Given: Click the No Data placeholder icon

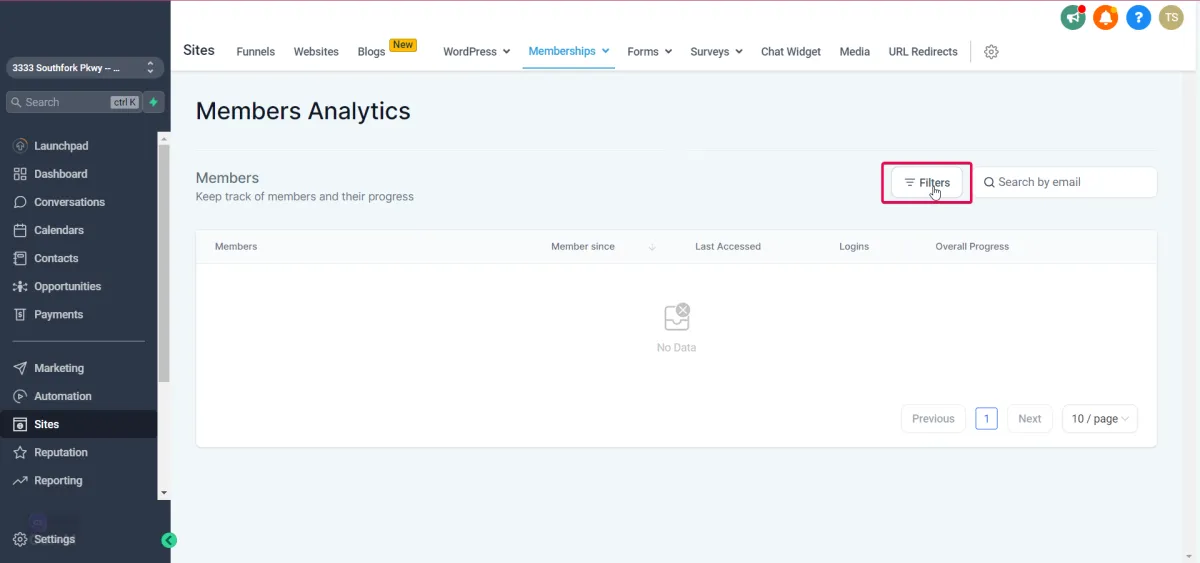Looking at the screenshot, I should point(677,317).
